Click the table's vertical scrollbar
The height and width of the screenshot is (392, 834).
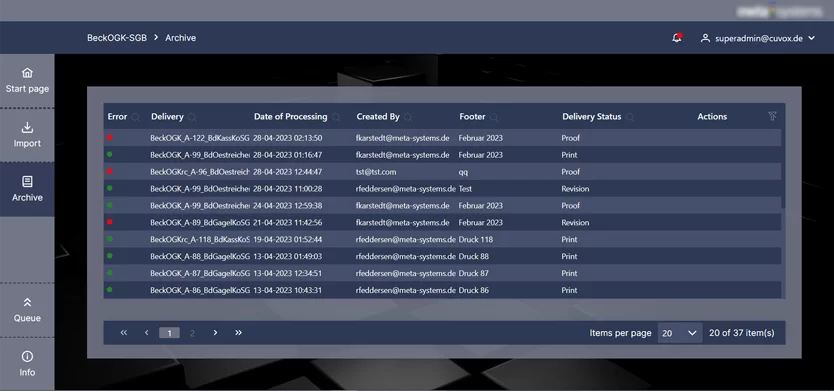point(783,168)
